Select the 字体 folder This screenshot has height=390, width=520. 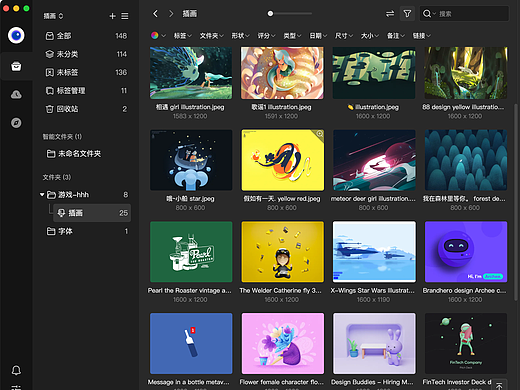(x=86, y=231)
